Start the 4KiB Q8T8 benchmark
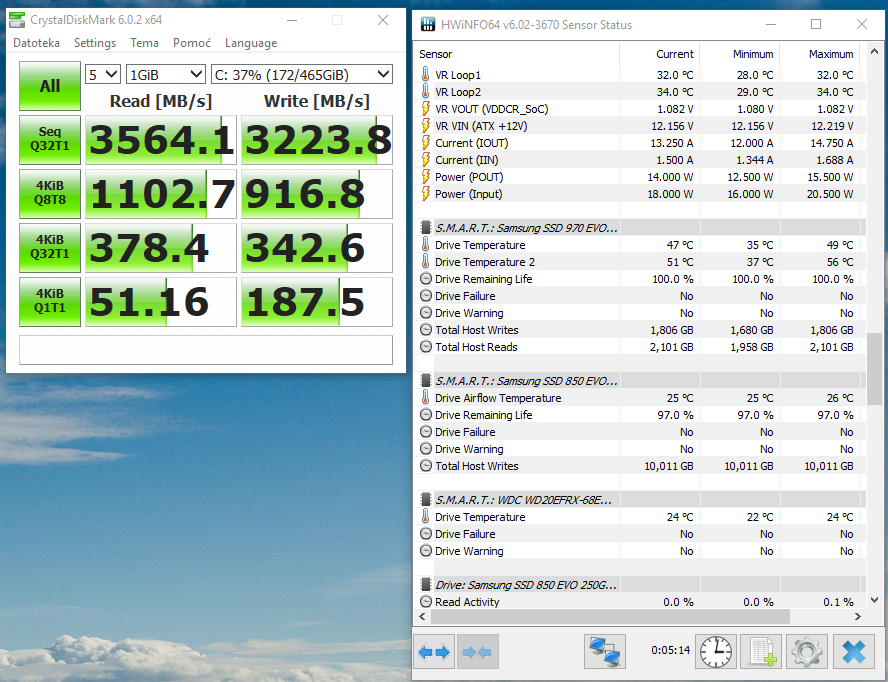 (50, 194)
